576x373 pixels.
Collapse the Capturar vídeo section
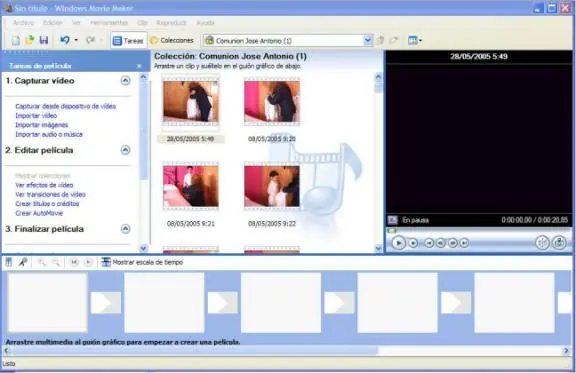point(126,80)
